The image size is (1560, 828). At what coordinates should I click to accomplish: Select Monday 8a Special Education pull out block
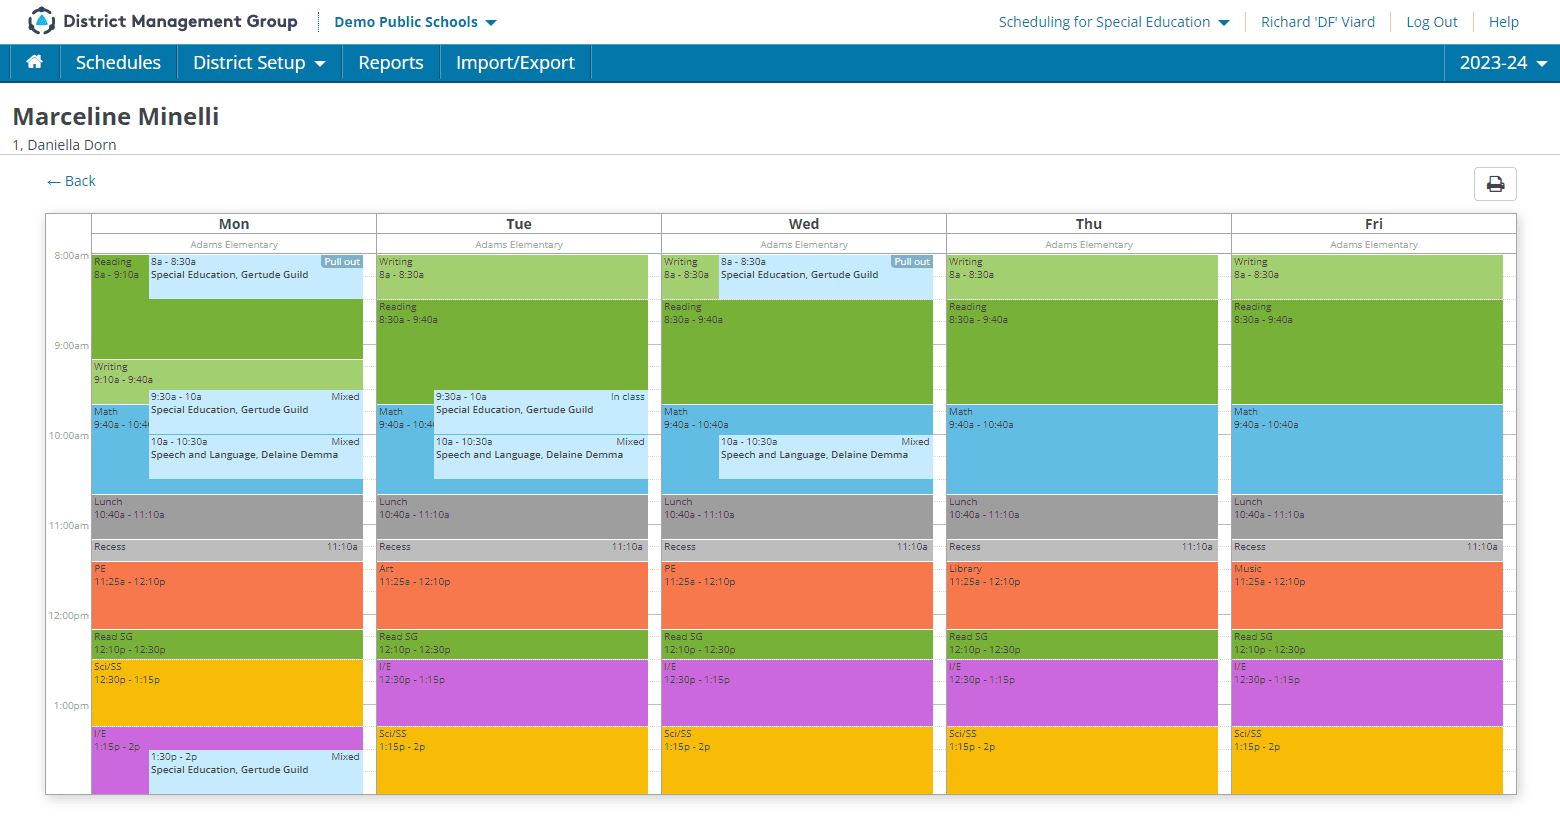[256, 277]
